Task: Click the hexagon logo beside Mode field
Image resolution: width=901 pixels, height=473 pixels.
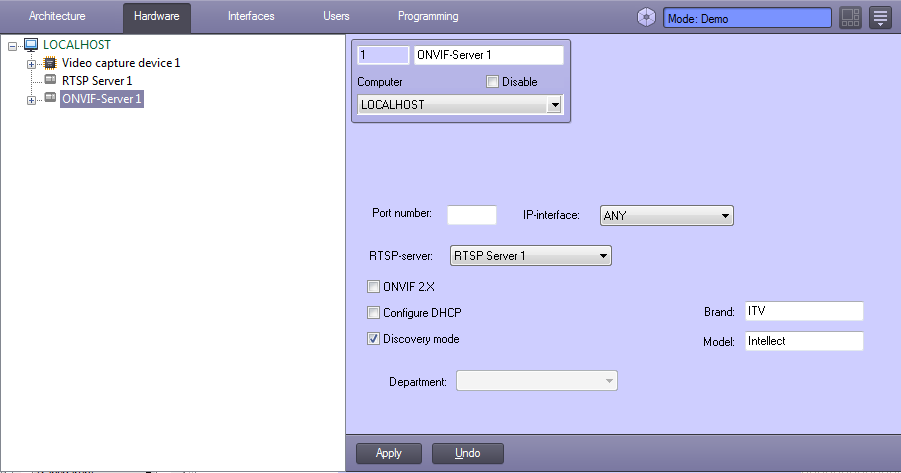Action: [647, 18]
